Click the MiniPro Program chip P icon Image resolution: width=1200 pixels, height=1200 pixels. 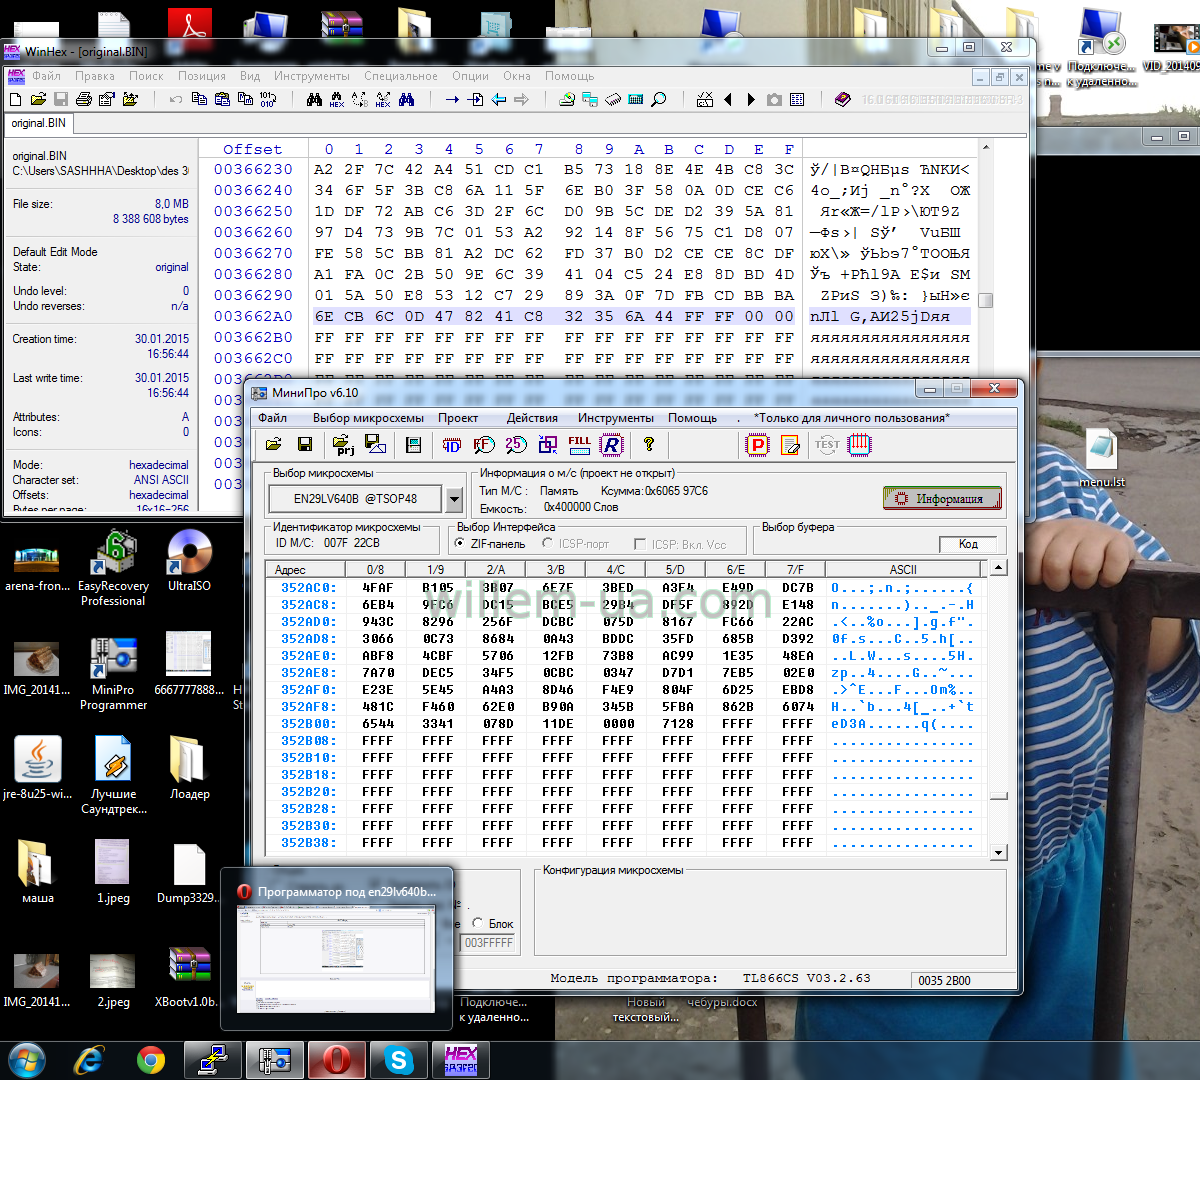[757, 445]
